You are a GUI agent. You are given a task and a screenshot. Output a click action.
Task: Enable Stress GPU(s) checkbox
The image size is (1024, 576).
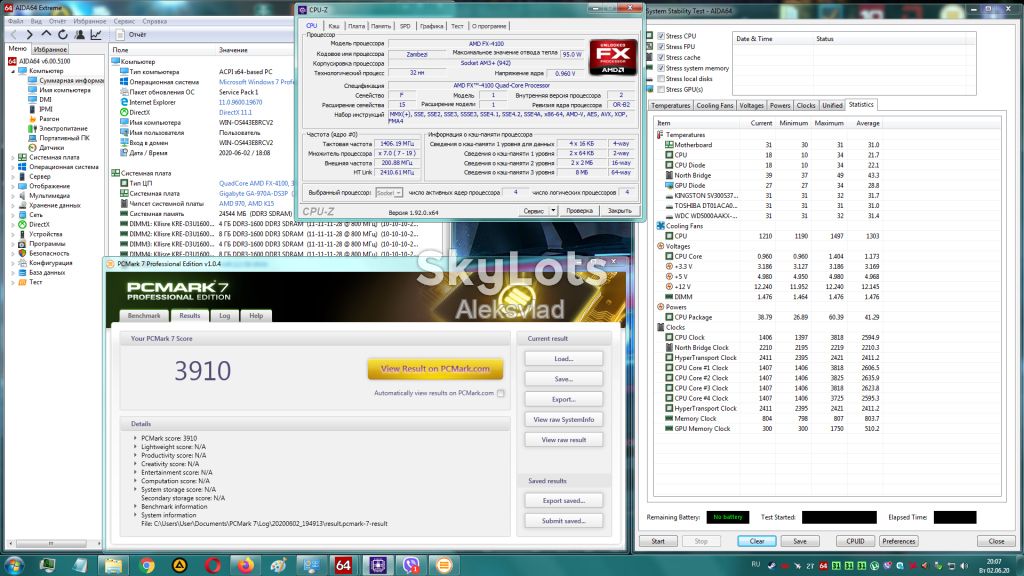coord(661,89)
